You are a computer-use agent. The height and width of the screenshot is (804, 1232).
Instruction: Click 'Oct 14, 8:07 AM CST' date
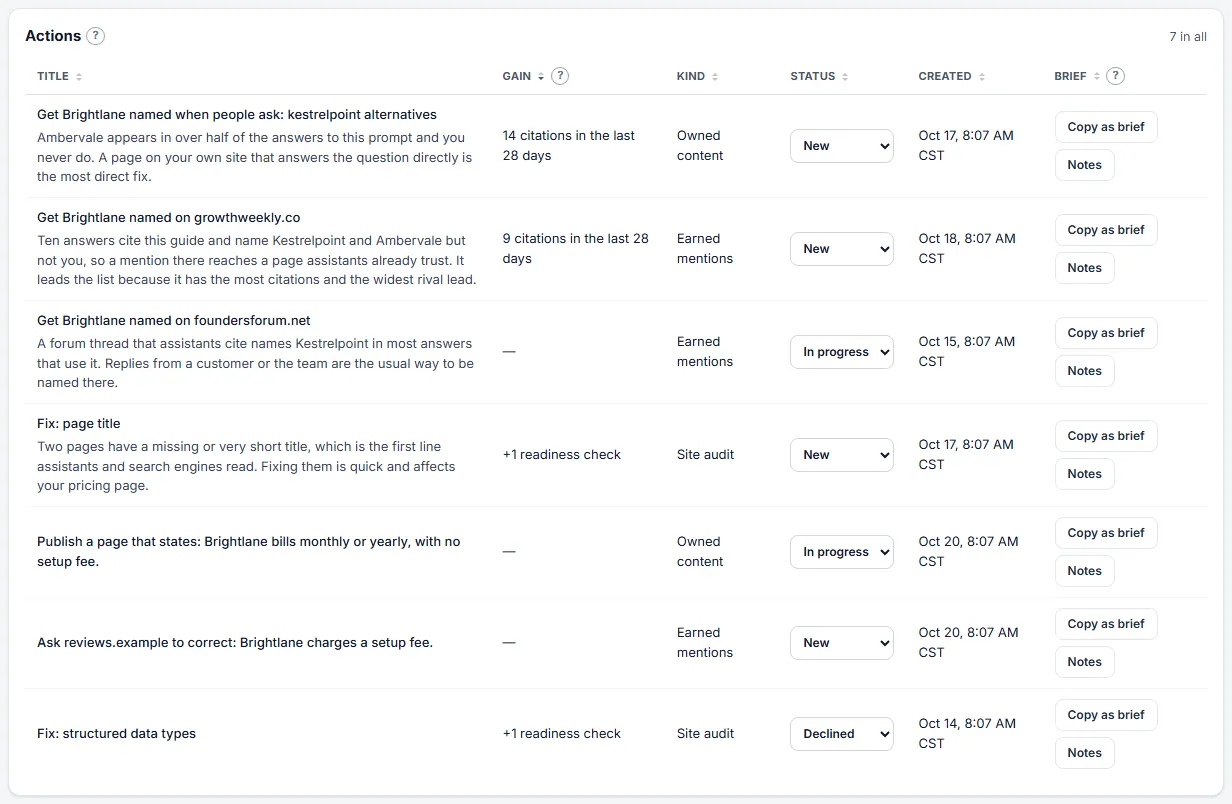pos(967,734)
